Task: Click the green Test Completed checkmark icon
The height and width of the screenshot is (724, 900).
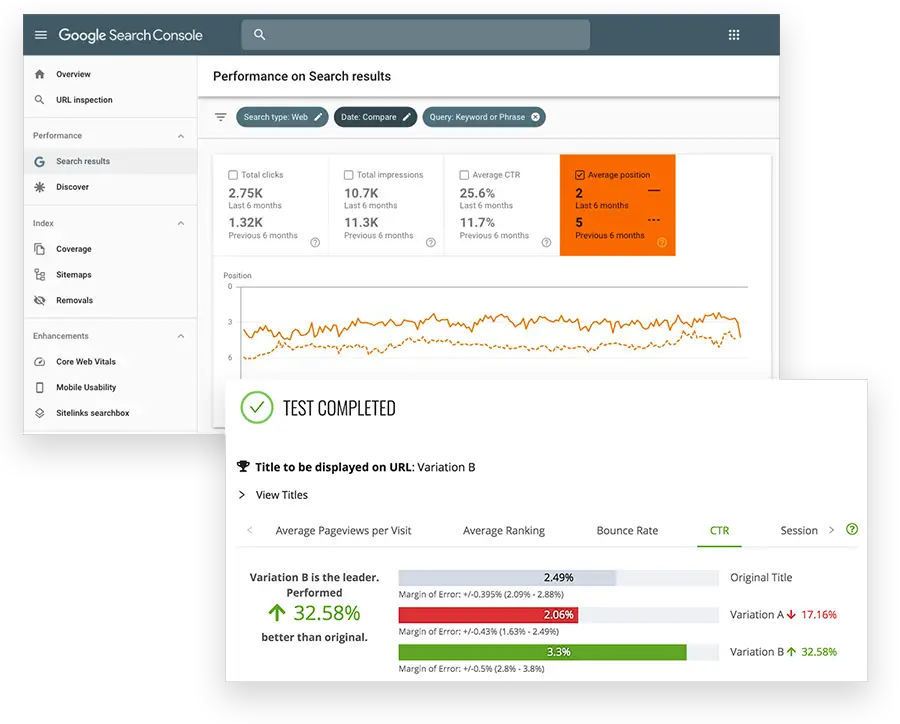Action: [257, 408]
